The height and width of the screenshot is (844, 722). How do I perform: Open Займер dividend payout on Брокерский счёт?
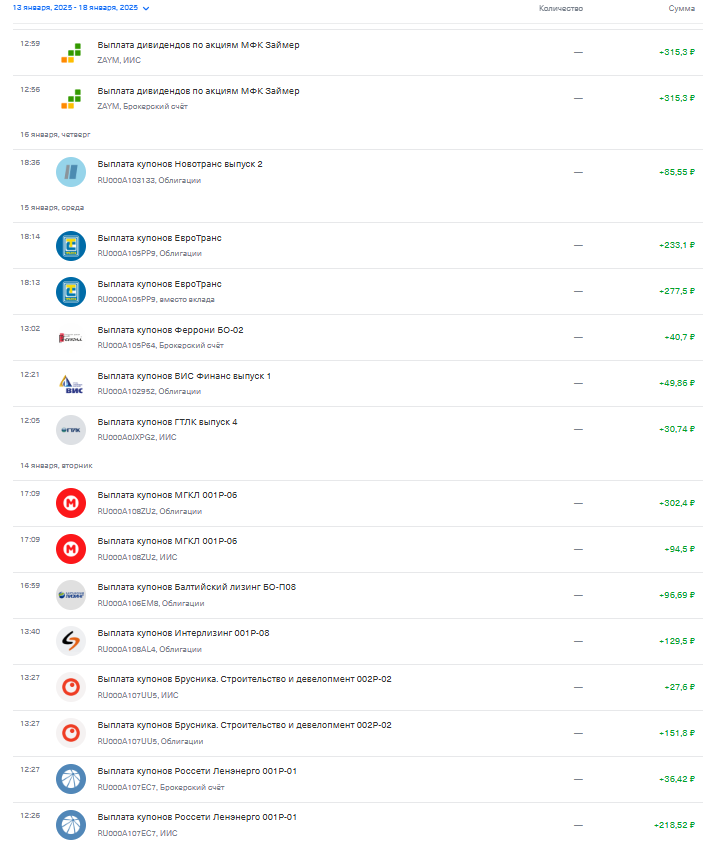pos(358,99)
